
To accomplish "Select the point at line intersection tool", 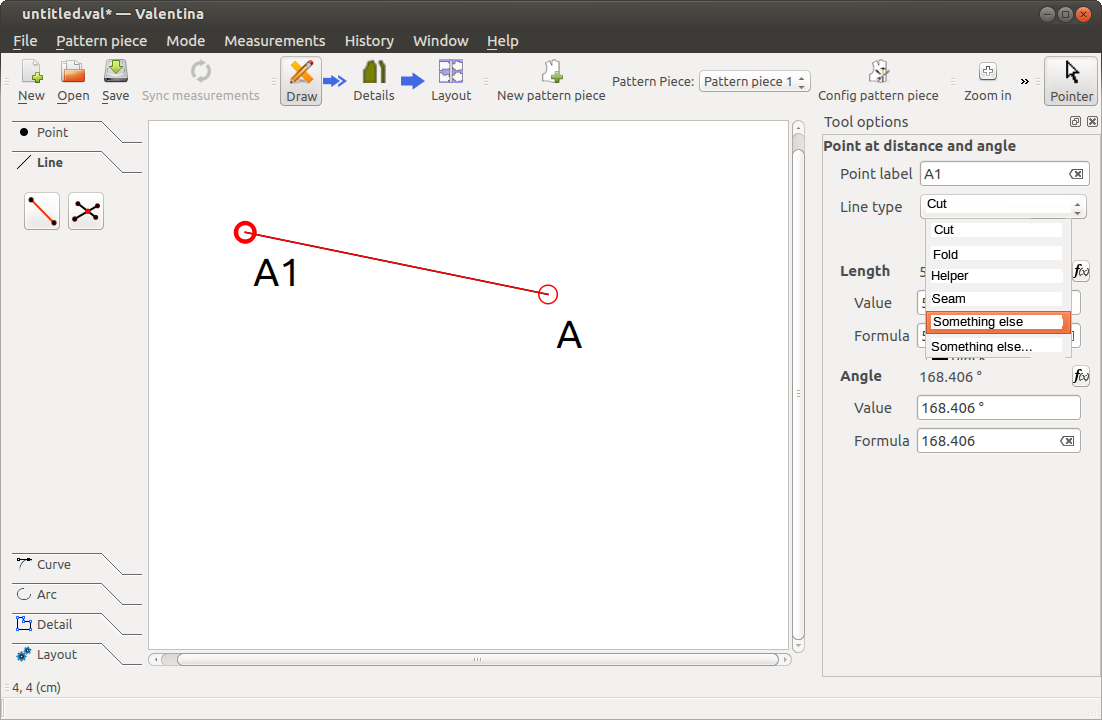I will (x=86, y=211).
